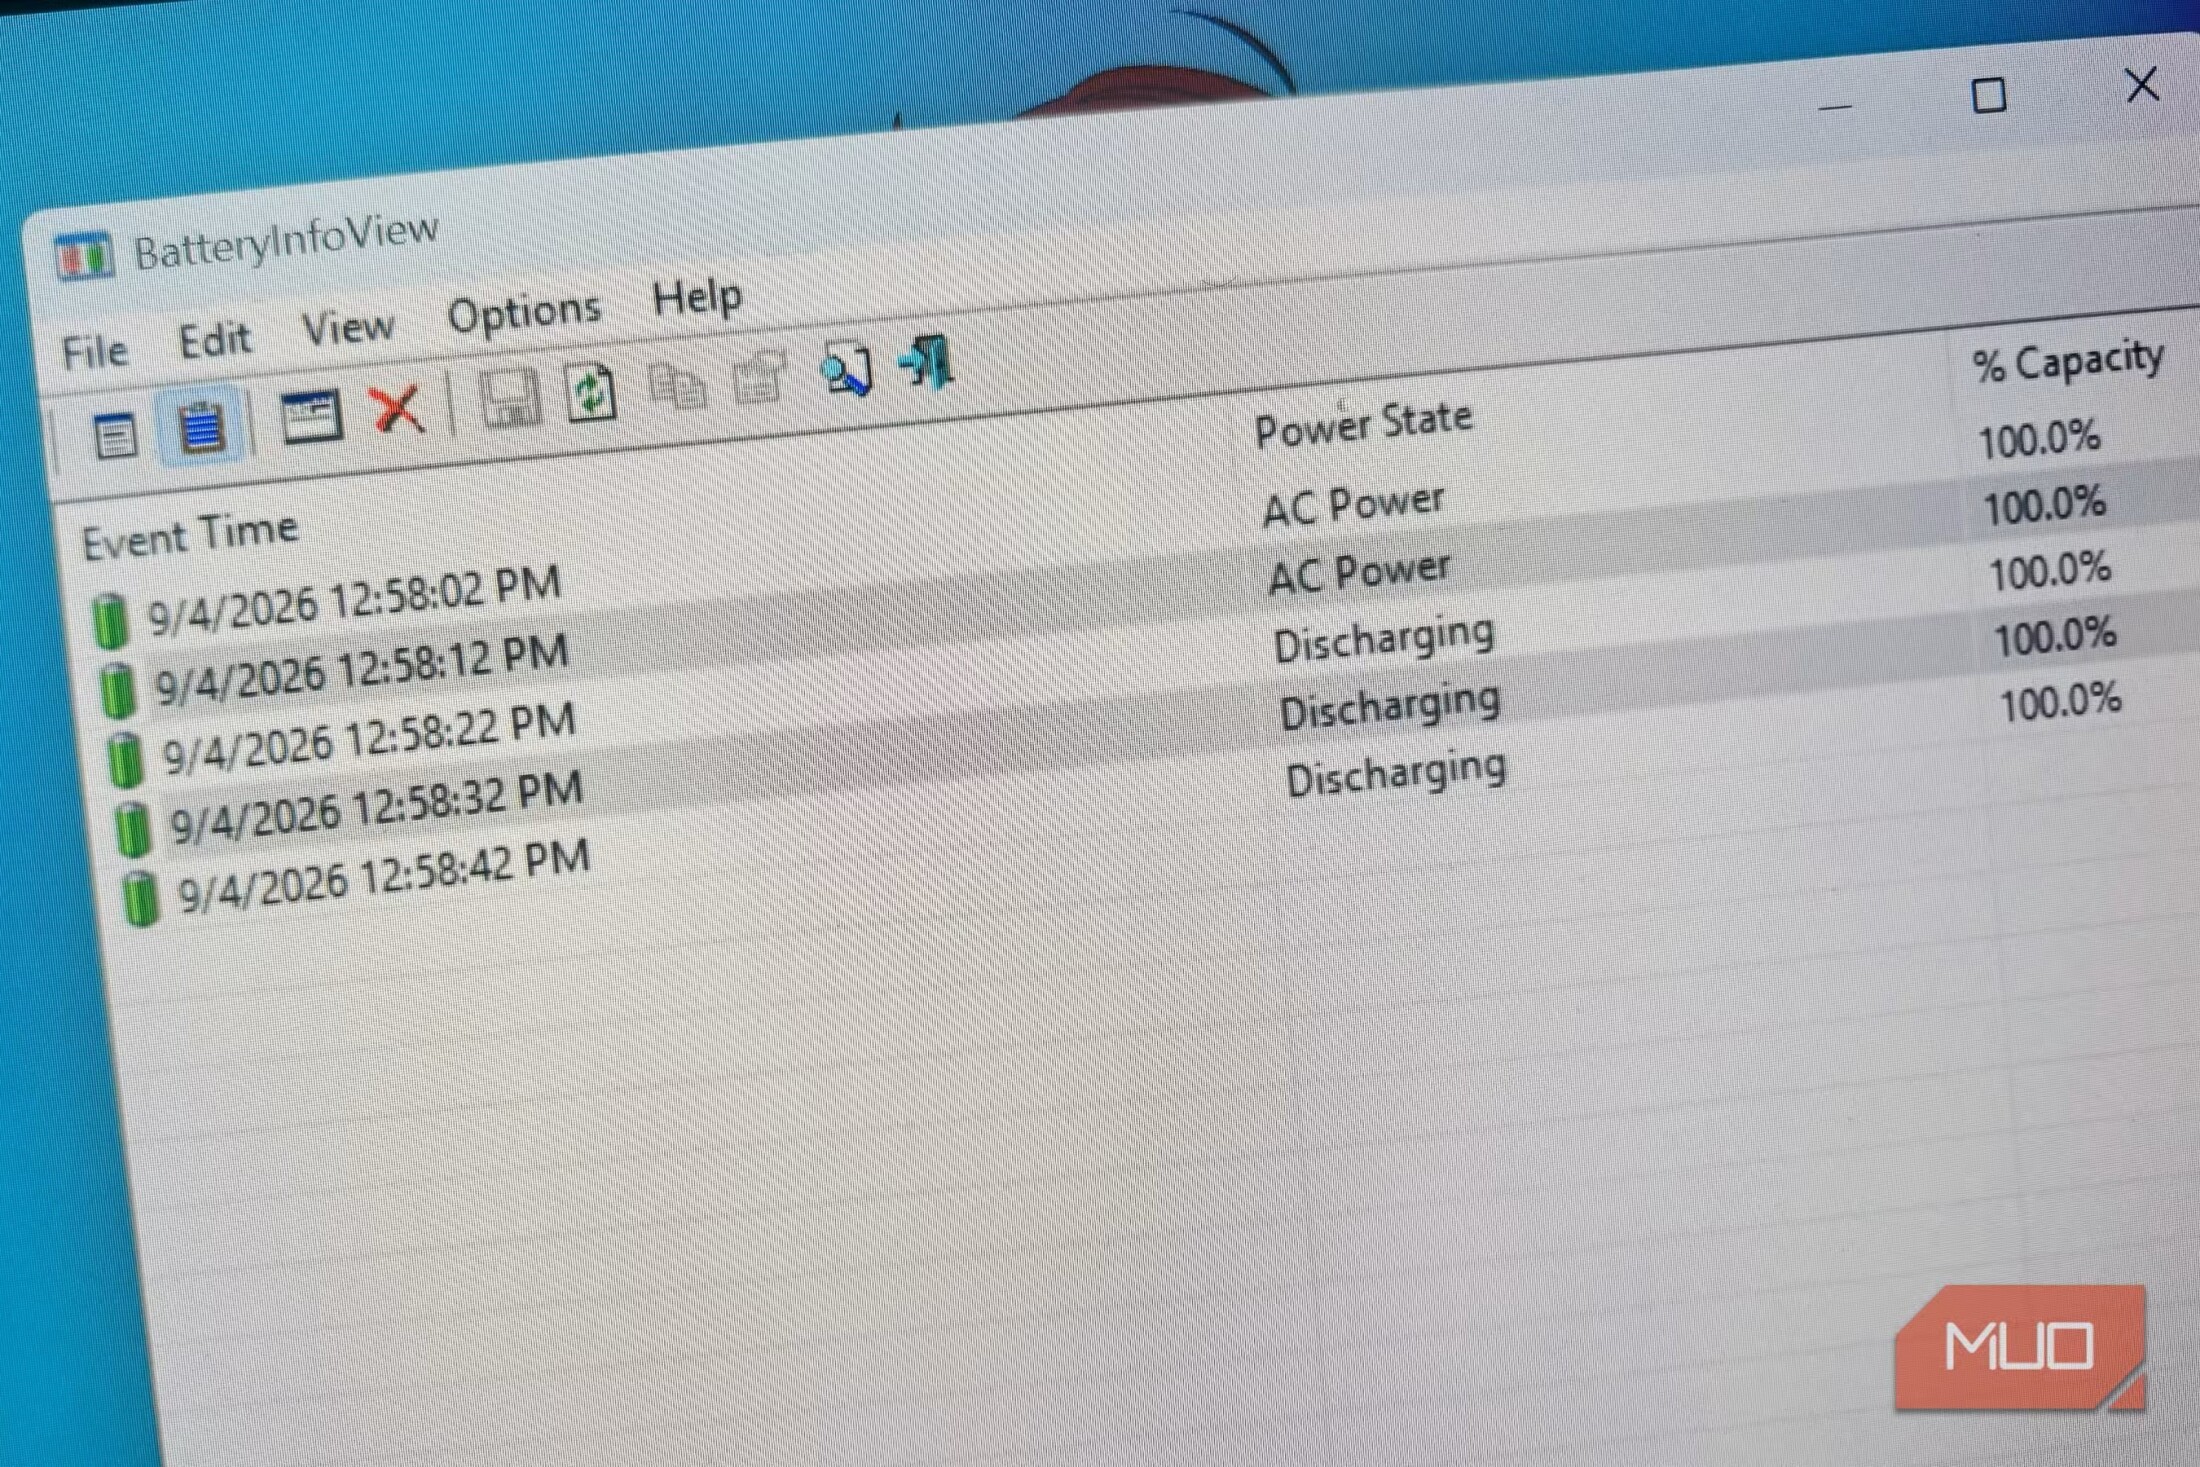
Task: Click the Exit door toolbar icon
Action: (x=927, y=362)
